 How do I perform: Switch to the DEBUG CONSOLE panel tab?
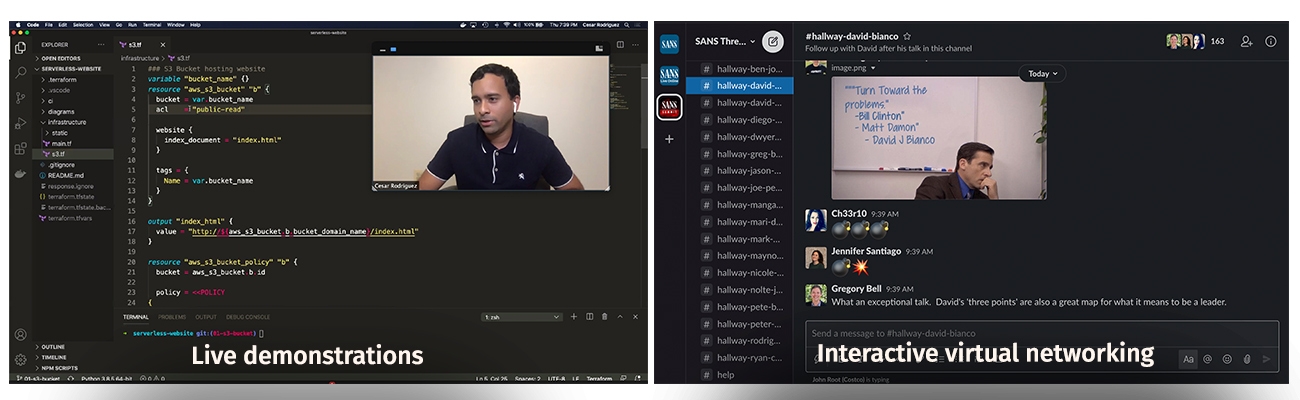[x=247, y=317]
